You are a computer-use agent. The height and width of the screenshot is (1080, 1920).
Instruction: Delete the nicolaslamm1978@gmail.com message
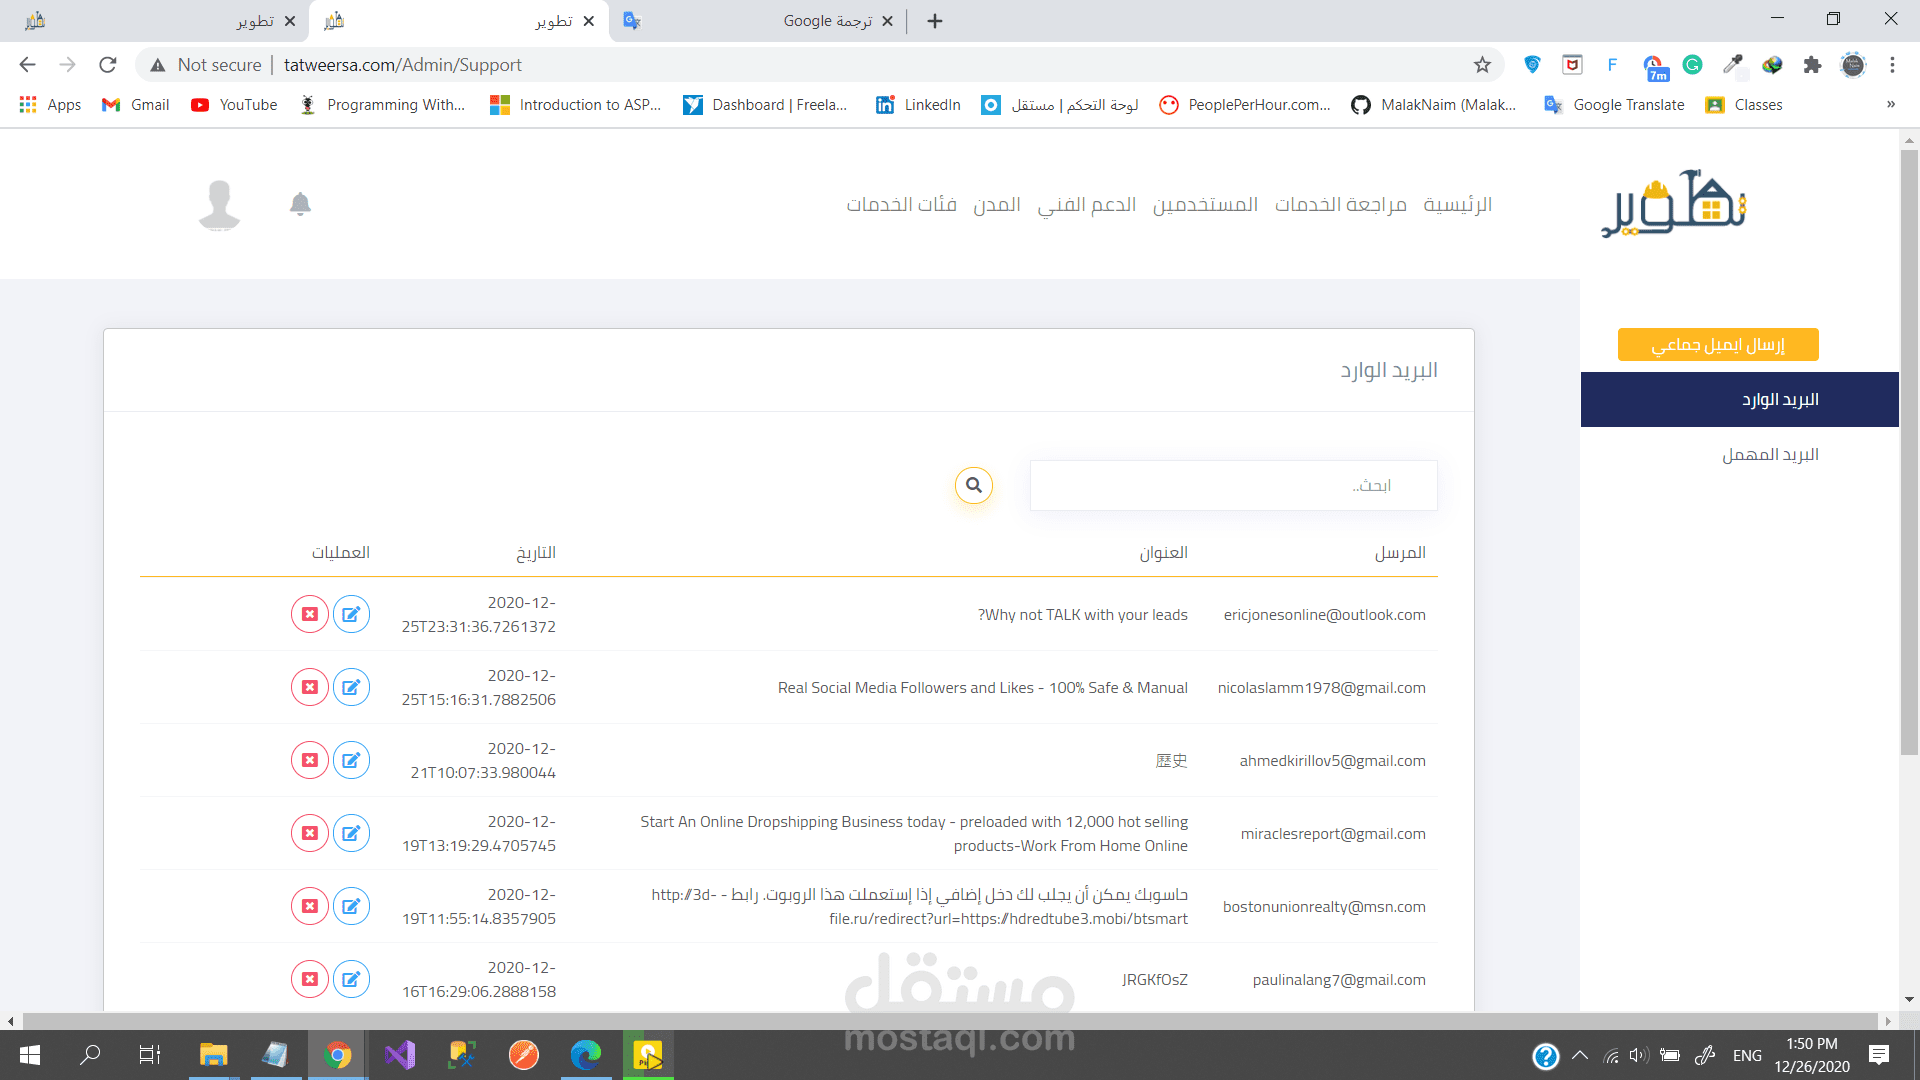(x=310, y=687)
